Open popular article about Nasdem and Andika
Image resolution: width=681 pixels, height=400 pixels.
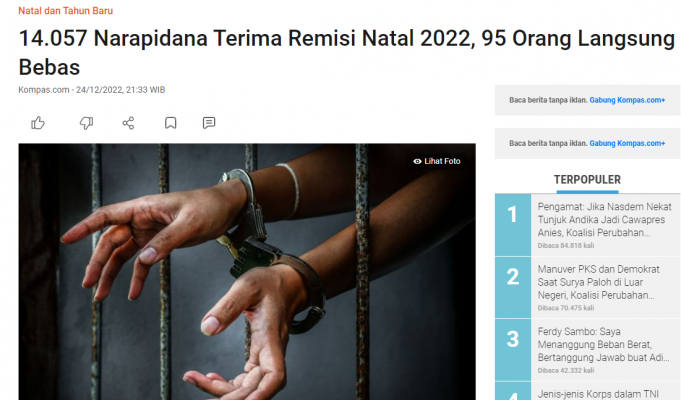[604, 220]
